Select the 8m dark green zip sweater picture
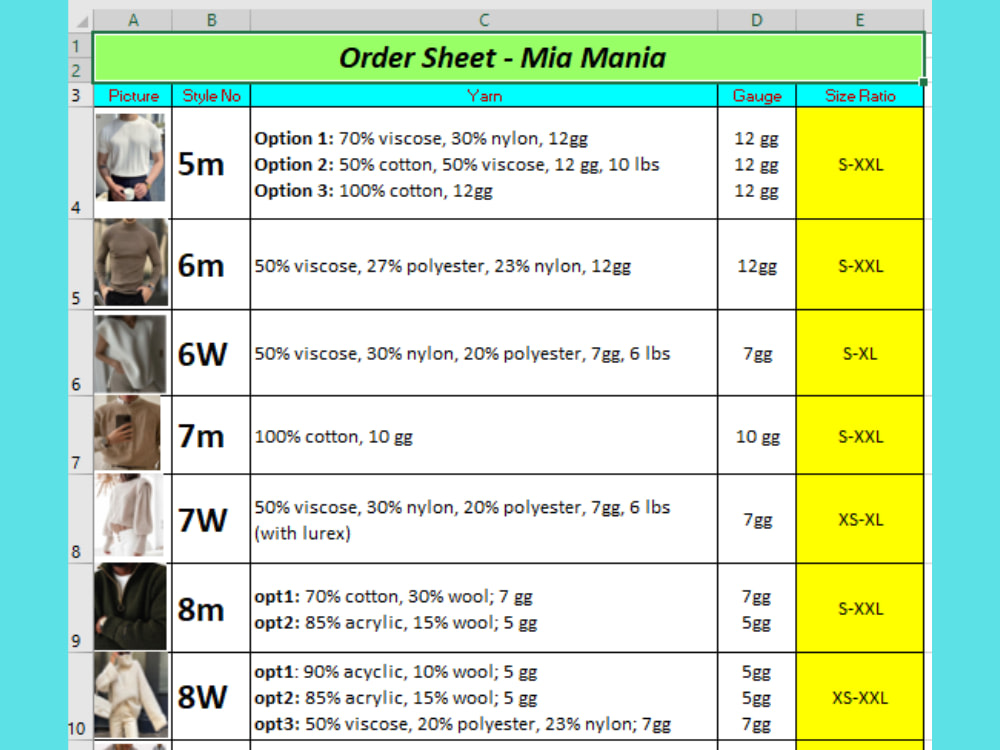 130,607
